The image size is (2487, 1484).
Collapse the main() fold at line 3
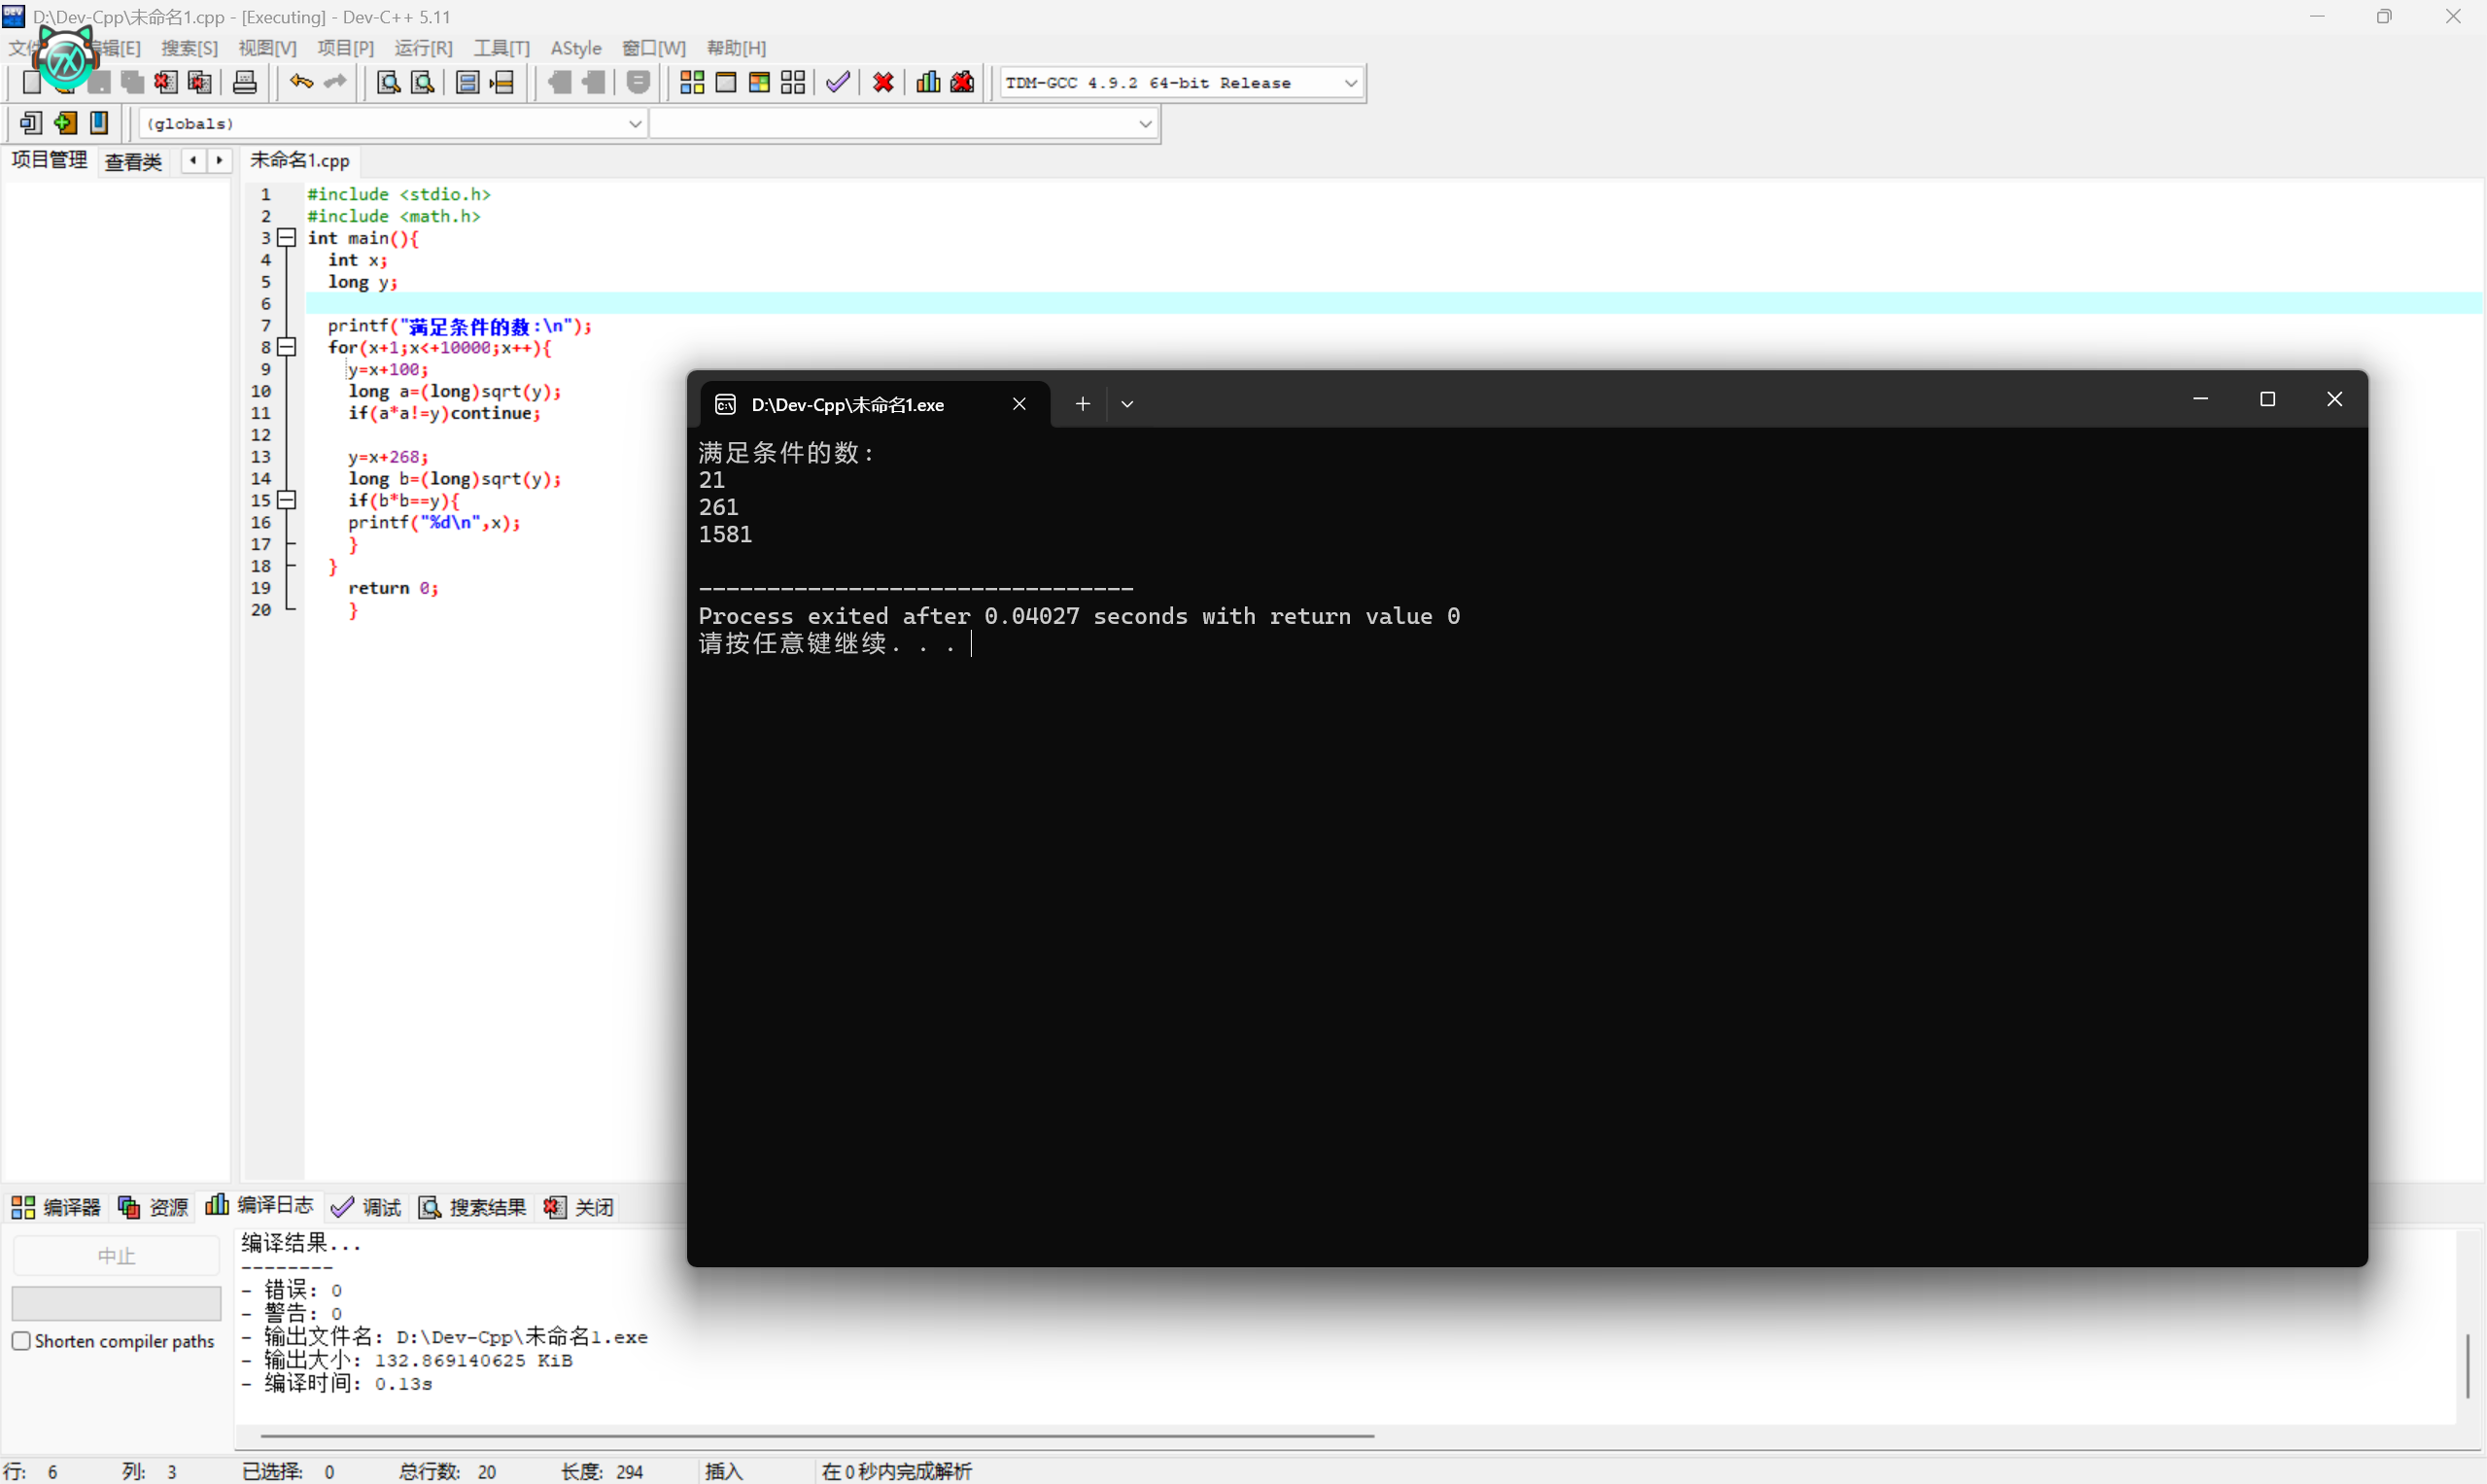[287, 238]
